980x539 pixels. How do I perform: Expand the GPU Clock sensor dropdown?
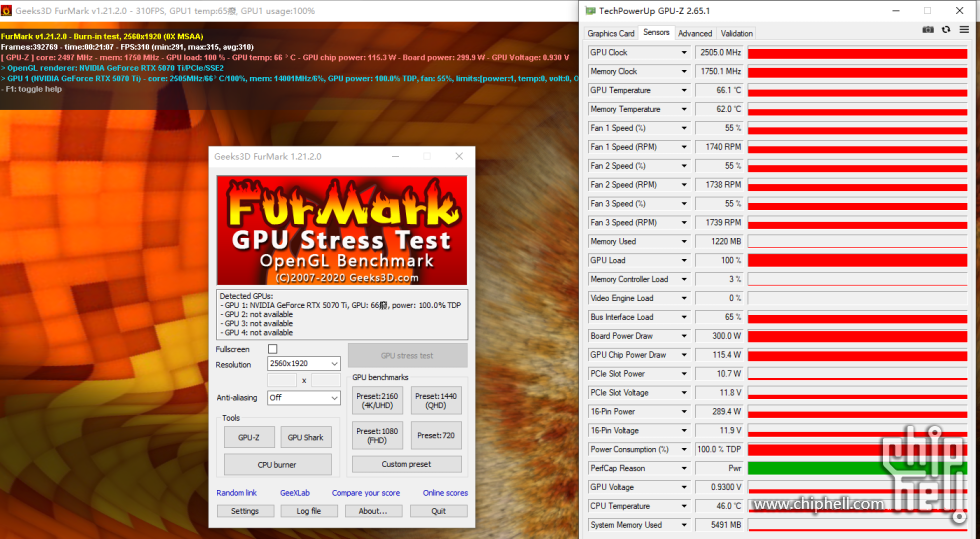[684, 53]
